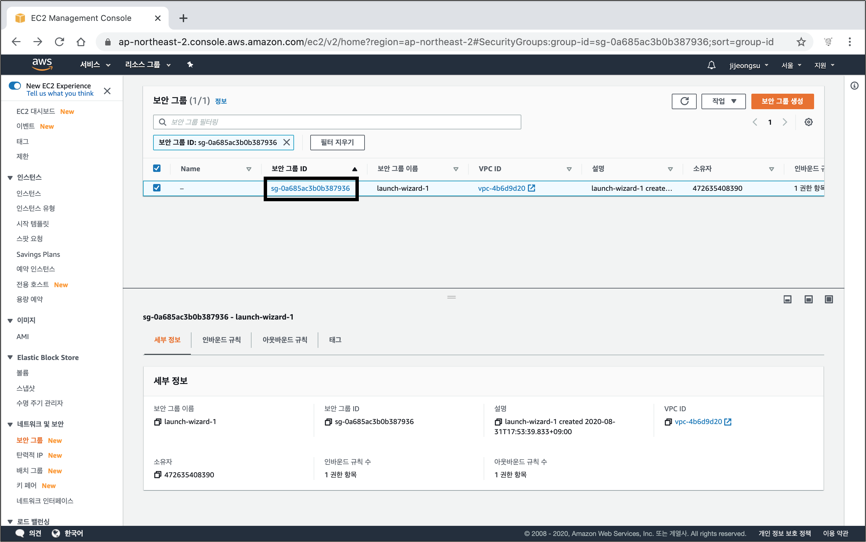Switch to the 아웃바운드 규칙 tab
This screenshot has height=542, width=866.
click(x=285, y=340)
